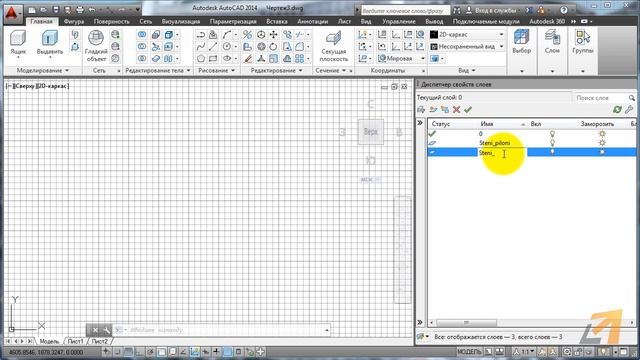Image resolution: width=640 pixels, height=360 pixels.
Task: Open the Визуализация ribbon tab
Action: click(181, 21)
